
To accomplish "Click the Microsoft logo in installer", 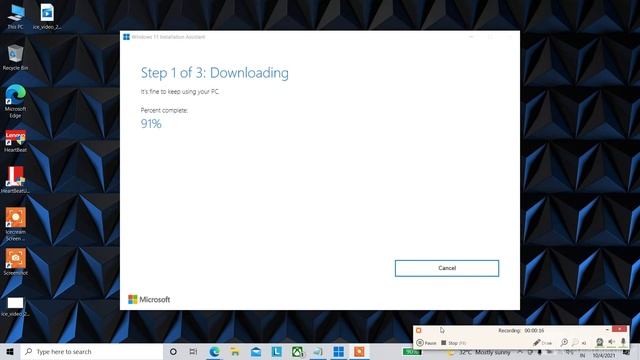I will click(x=149, y=299).
